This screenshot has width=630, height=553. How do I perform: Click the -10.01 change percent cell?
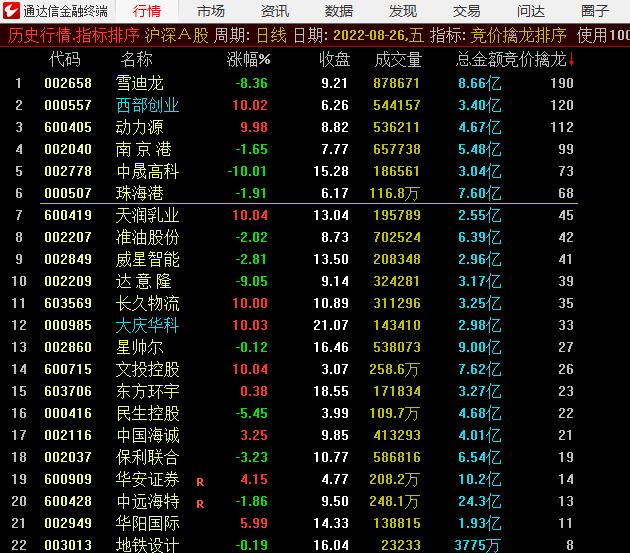[x=247, y=171]
